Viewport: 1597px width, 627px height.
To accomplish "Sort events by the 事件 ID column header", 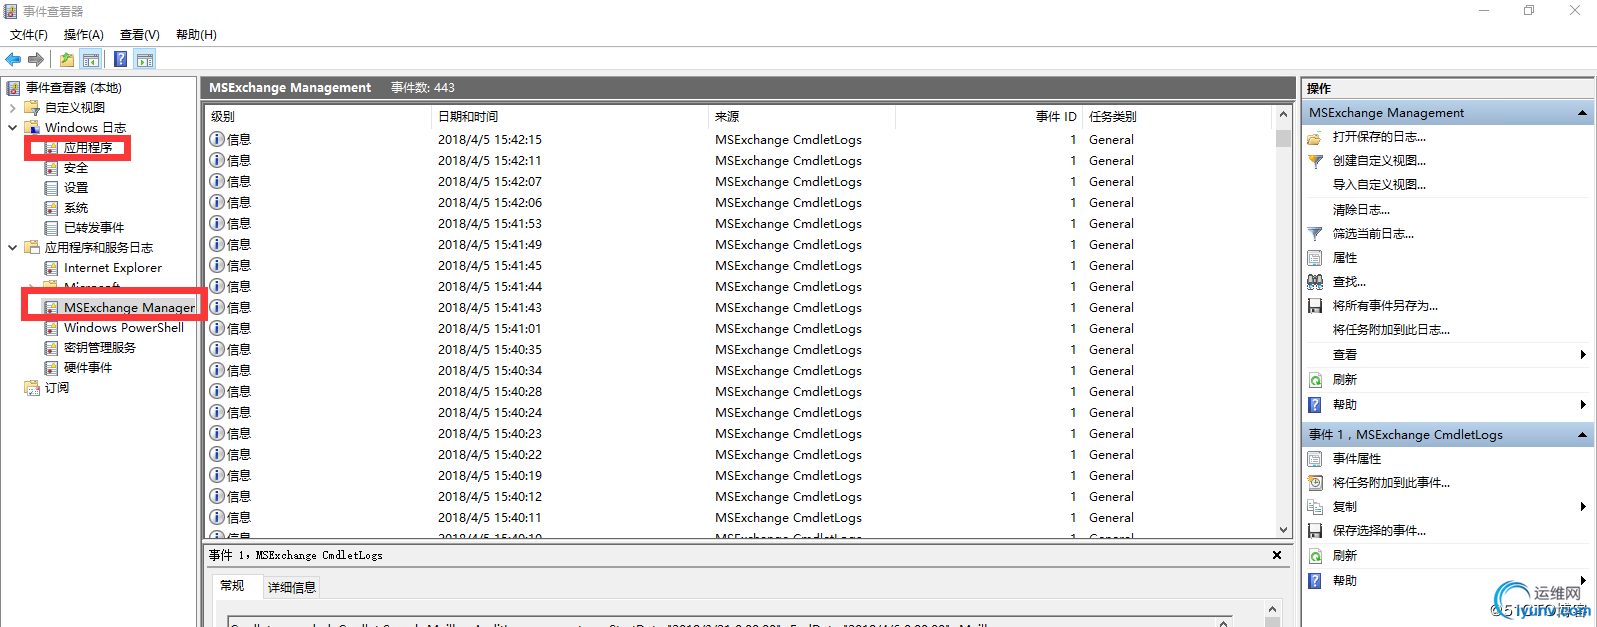I will pos(989,117).
